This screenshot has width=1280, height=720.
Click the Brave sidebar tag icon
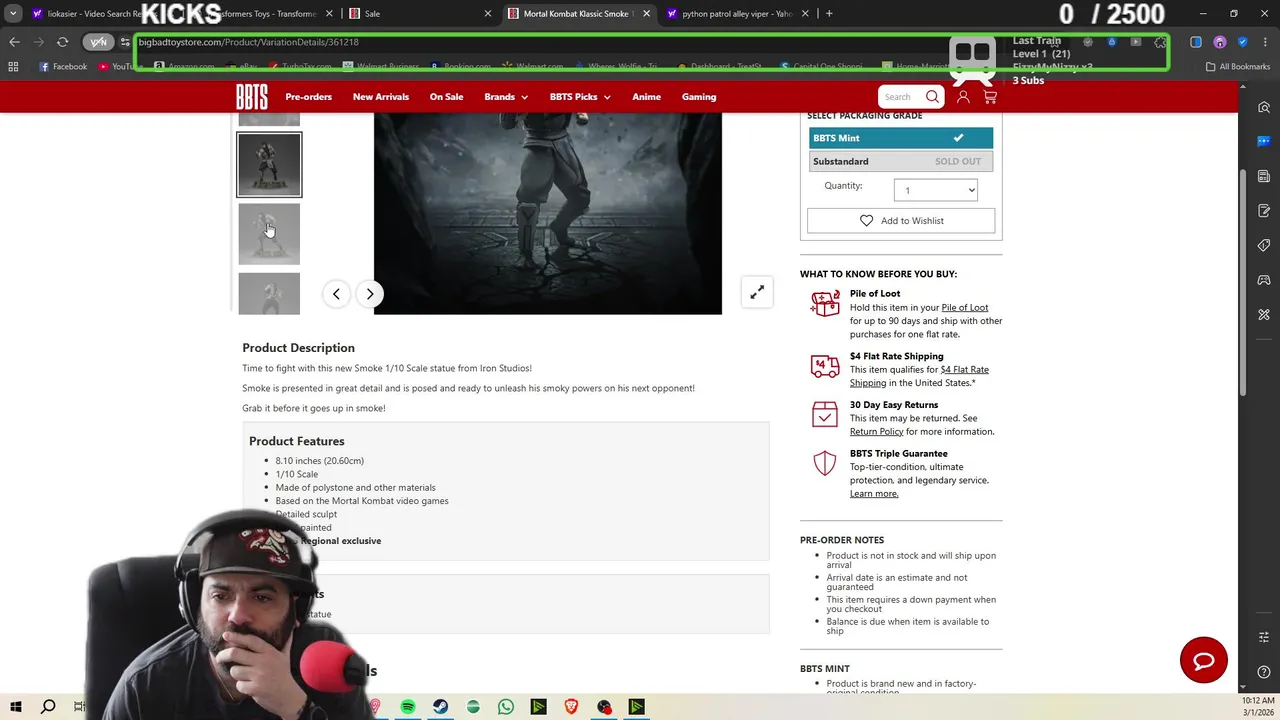coord(1264,245)
